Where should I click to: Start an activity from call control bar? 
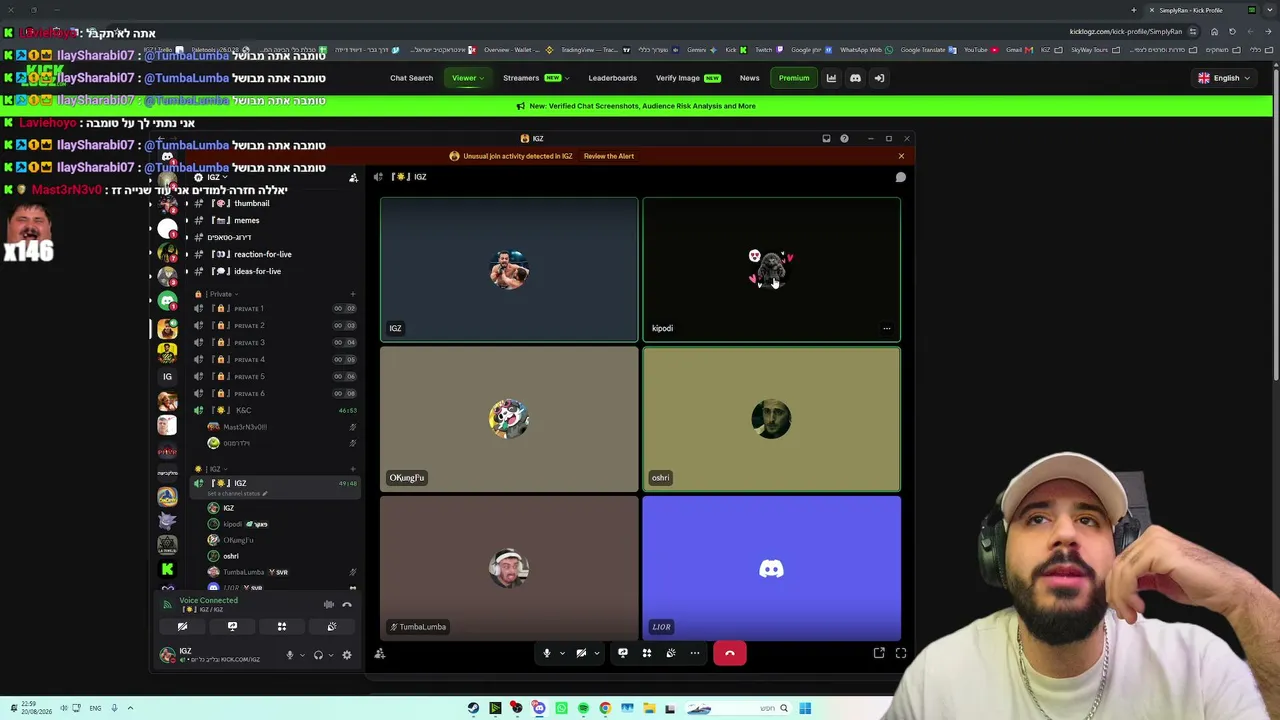[647, 653]
